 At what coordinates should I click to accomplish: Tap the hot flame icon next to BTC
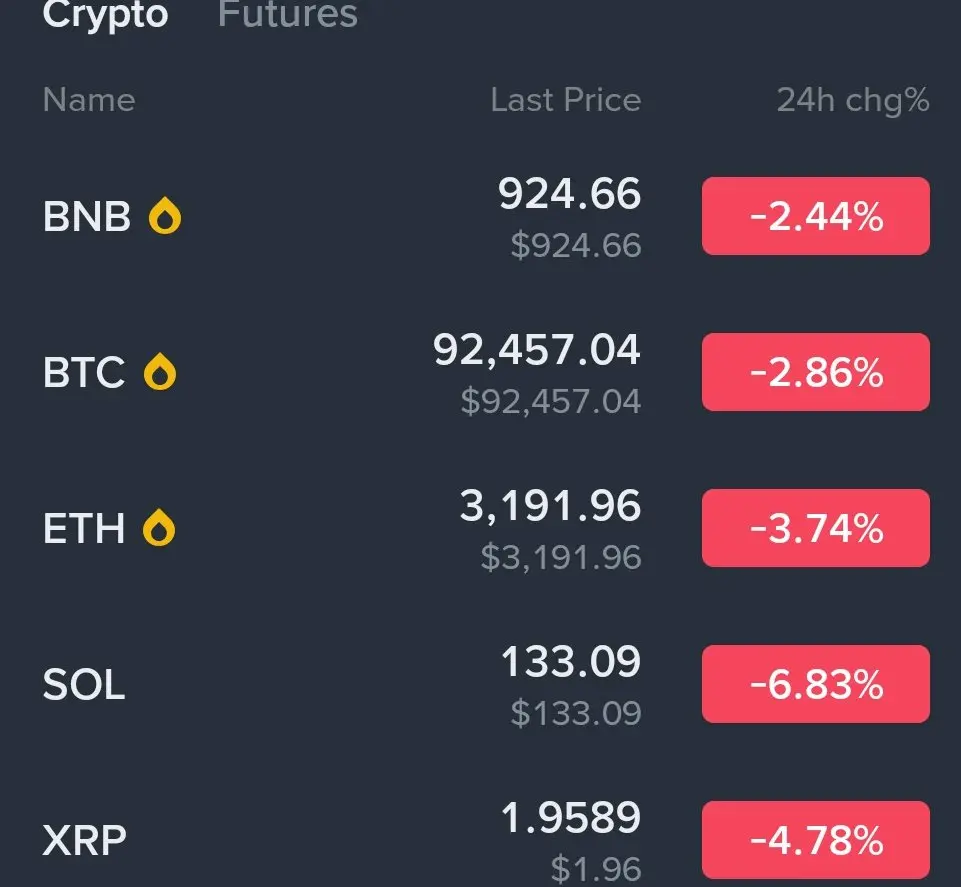pos(160,372)
